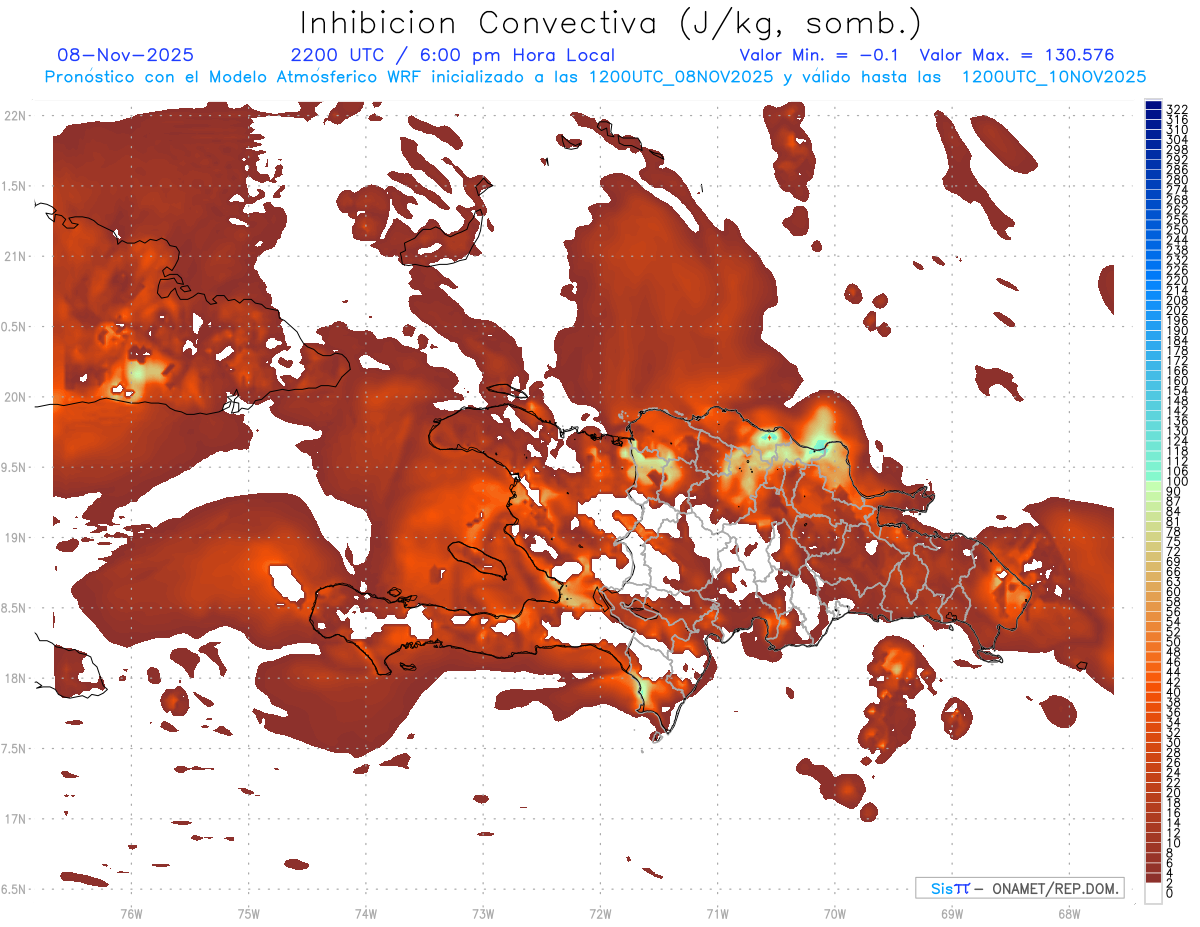The height and width of the screenshot is (927, 1200).
Task: Click the '9.5N' latitude label
Action: (15, 467)
